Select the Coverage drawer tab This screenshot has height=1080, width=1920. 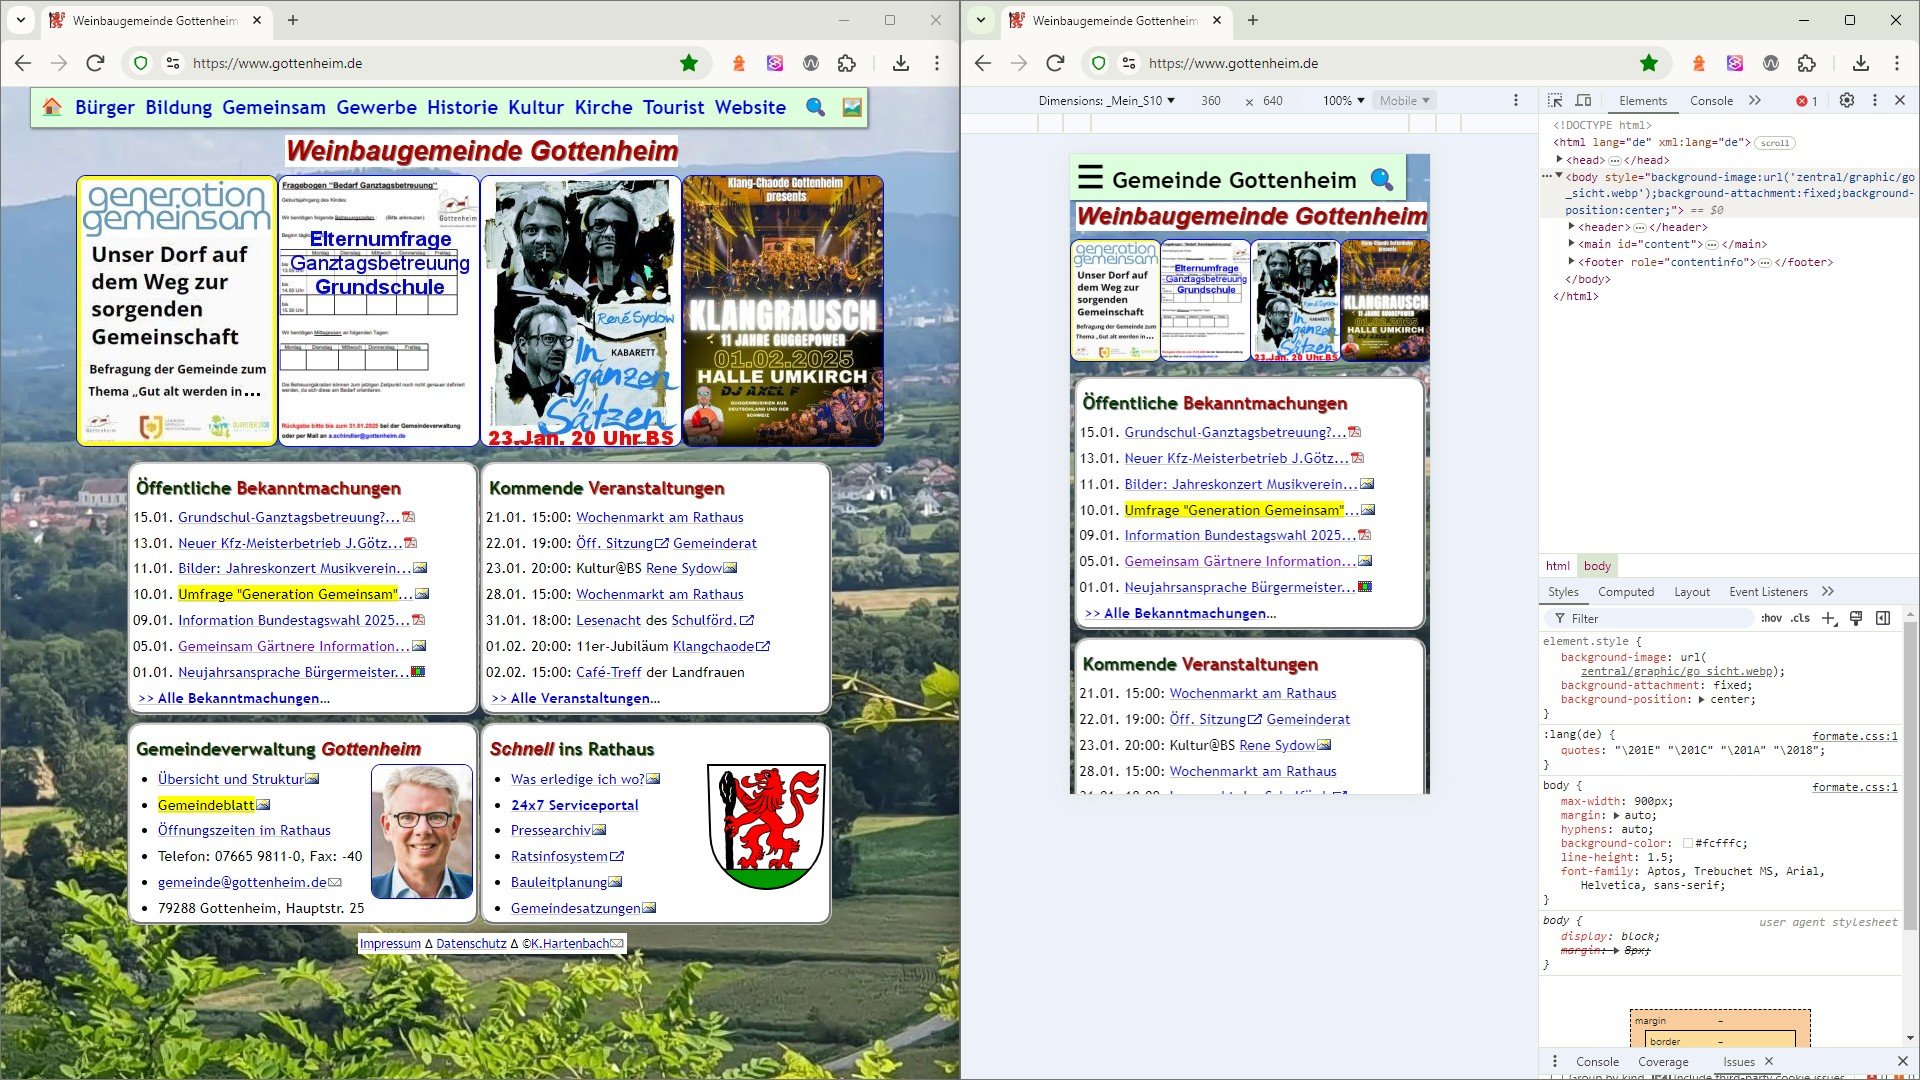[x=1663, y=1061]
